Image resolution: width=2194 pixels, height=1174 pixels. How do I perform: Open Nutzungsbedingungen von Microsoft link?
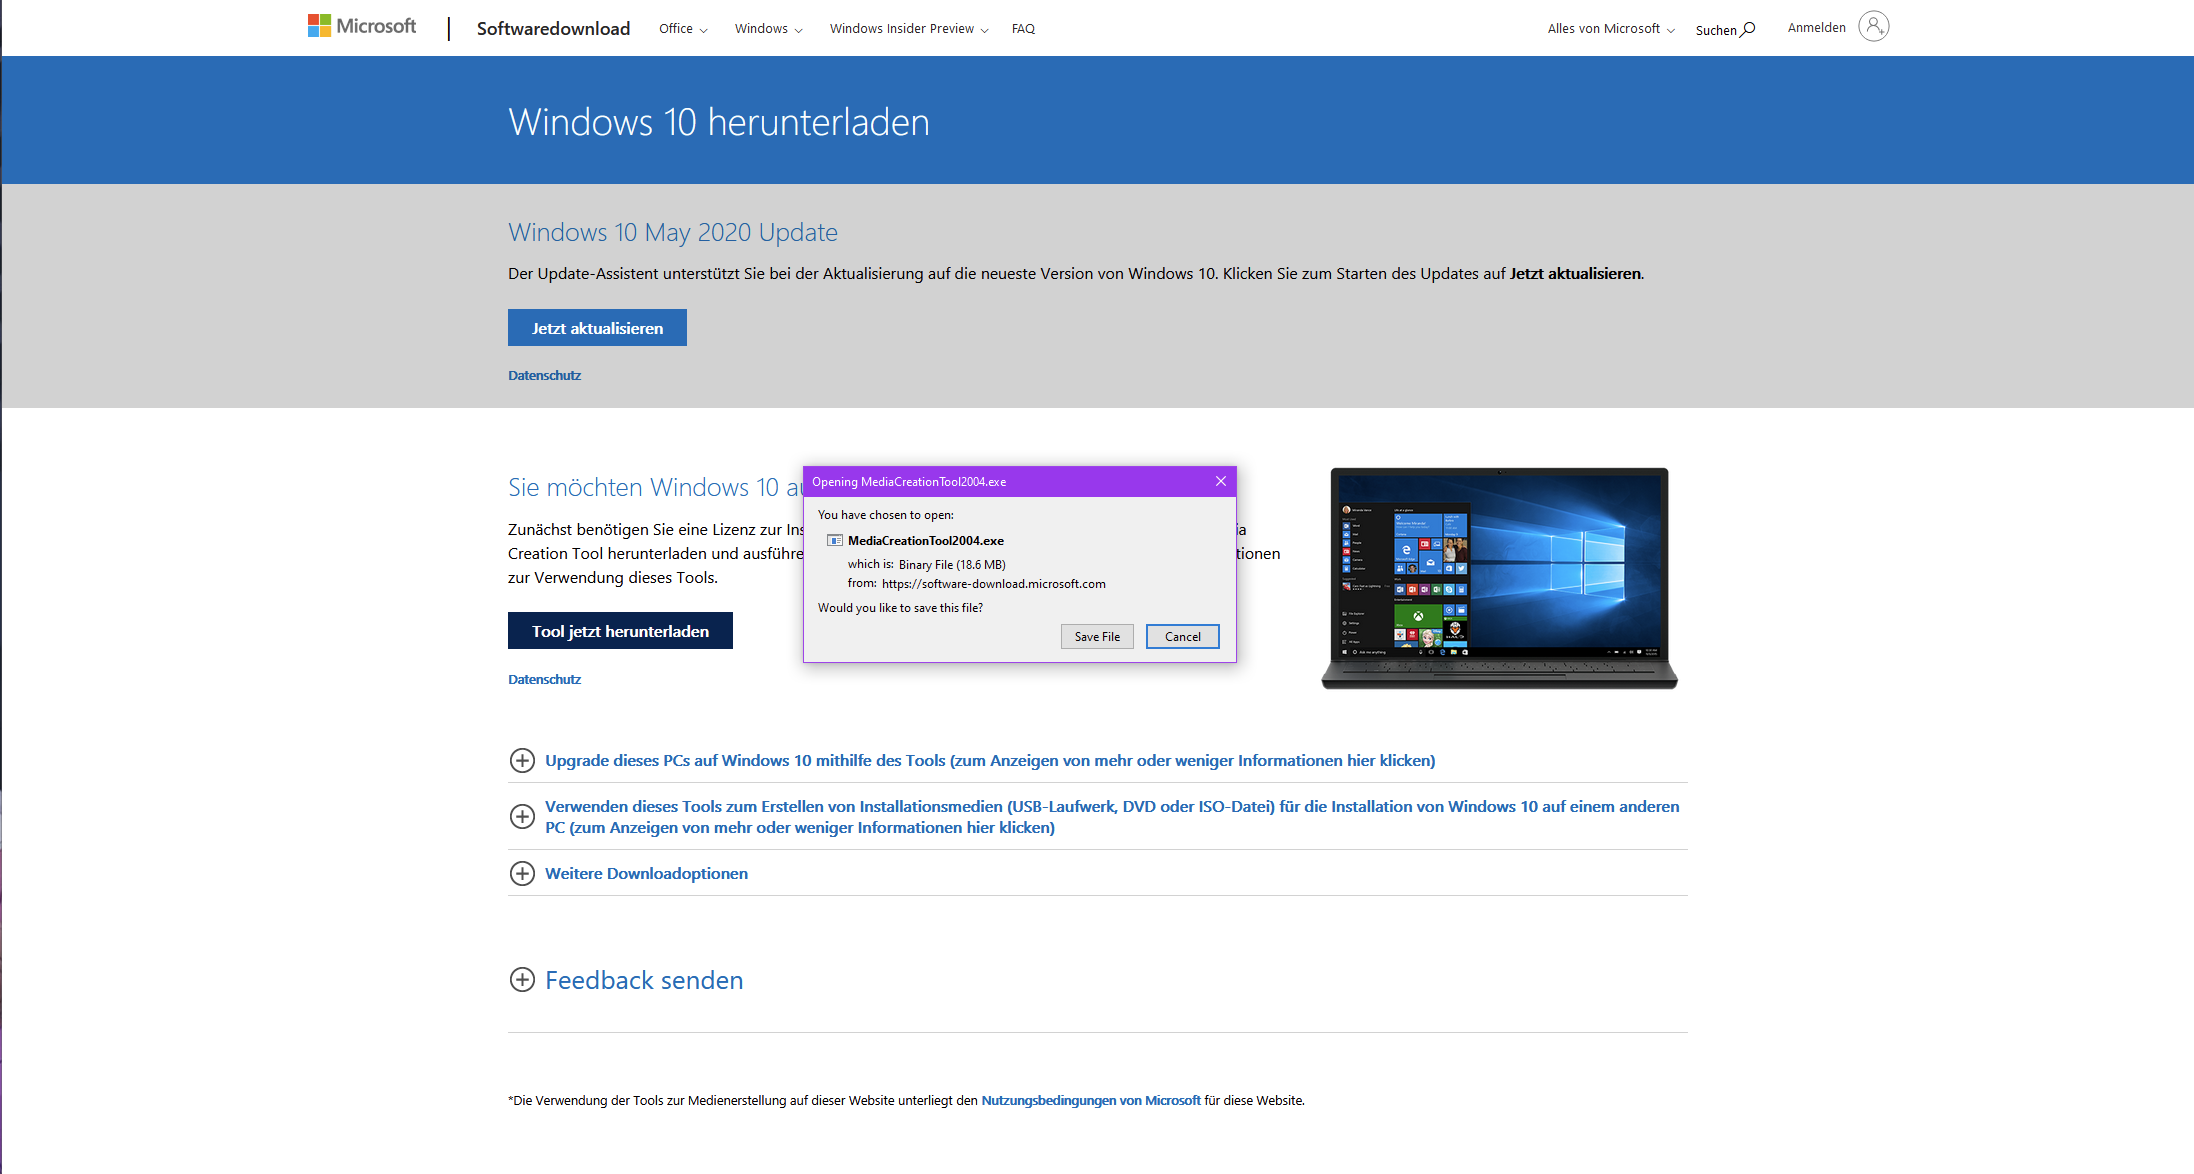(1091, 1100)
